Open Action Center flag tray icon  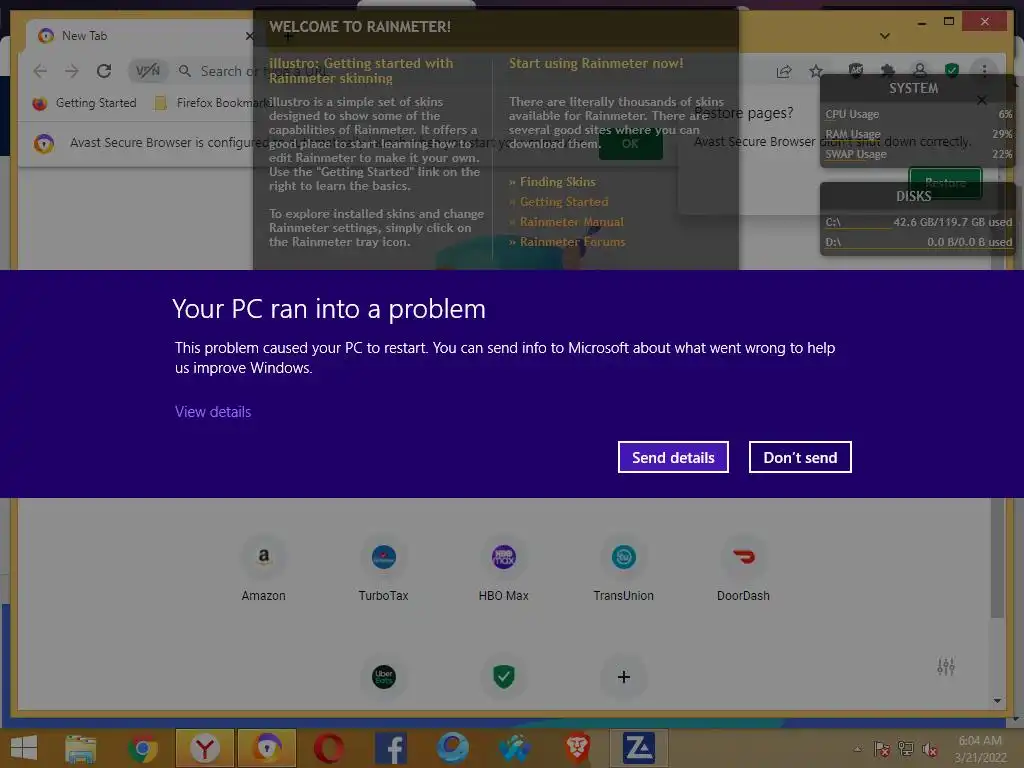click(882, 750)
